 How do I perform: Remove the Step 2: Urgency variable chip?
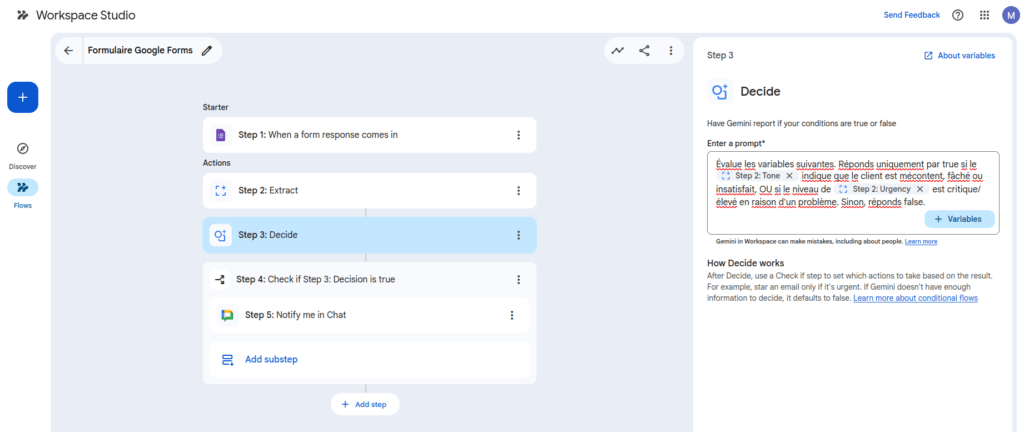tap(920, 189)
